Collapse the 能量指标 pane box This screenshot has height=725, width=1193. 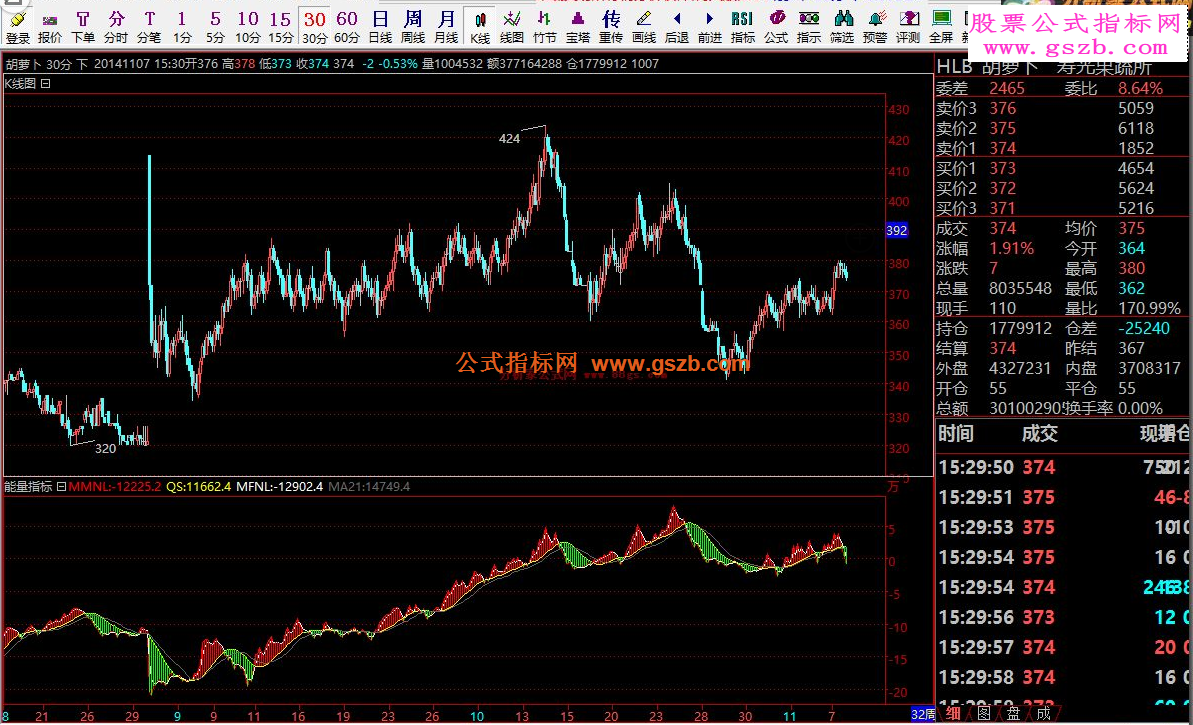[x=61, y=486]
